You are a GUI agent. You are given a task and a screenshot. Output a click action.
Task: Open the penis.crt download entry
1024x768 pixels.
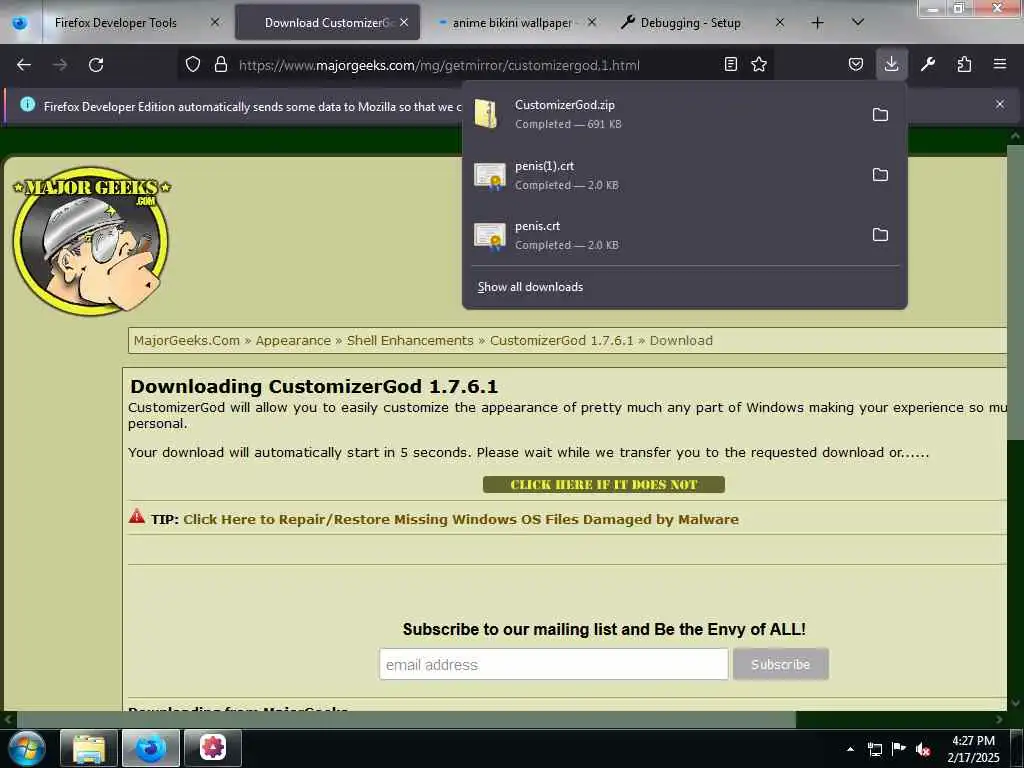click(x=663, y=235)
